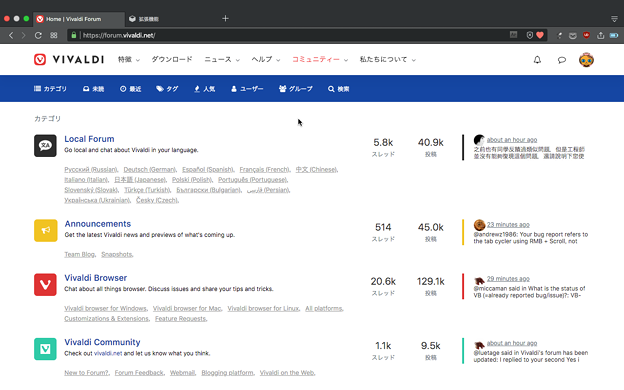624x390 pixels.
Task: Click the yellow Announcements megaphone icon
Action: (45, 230)
